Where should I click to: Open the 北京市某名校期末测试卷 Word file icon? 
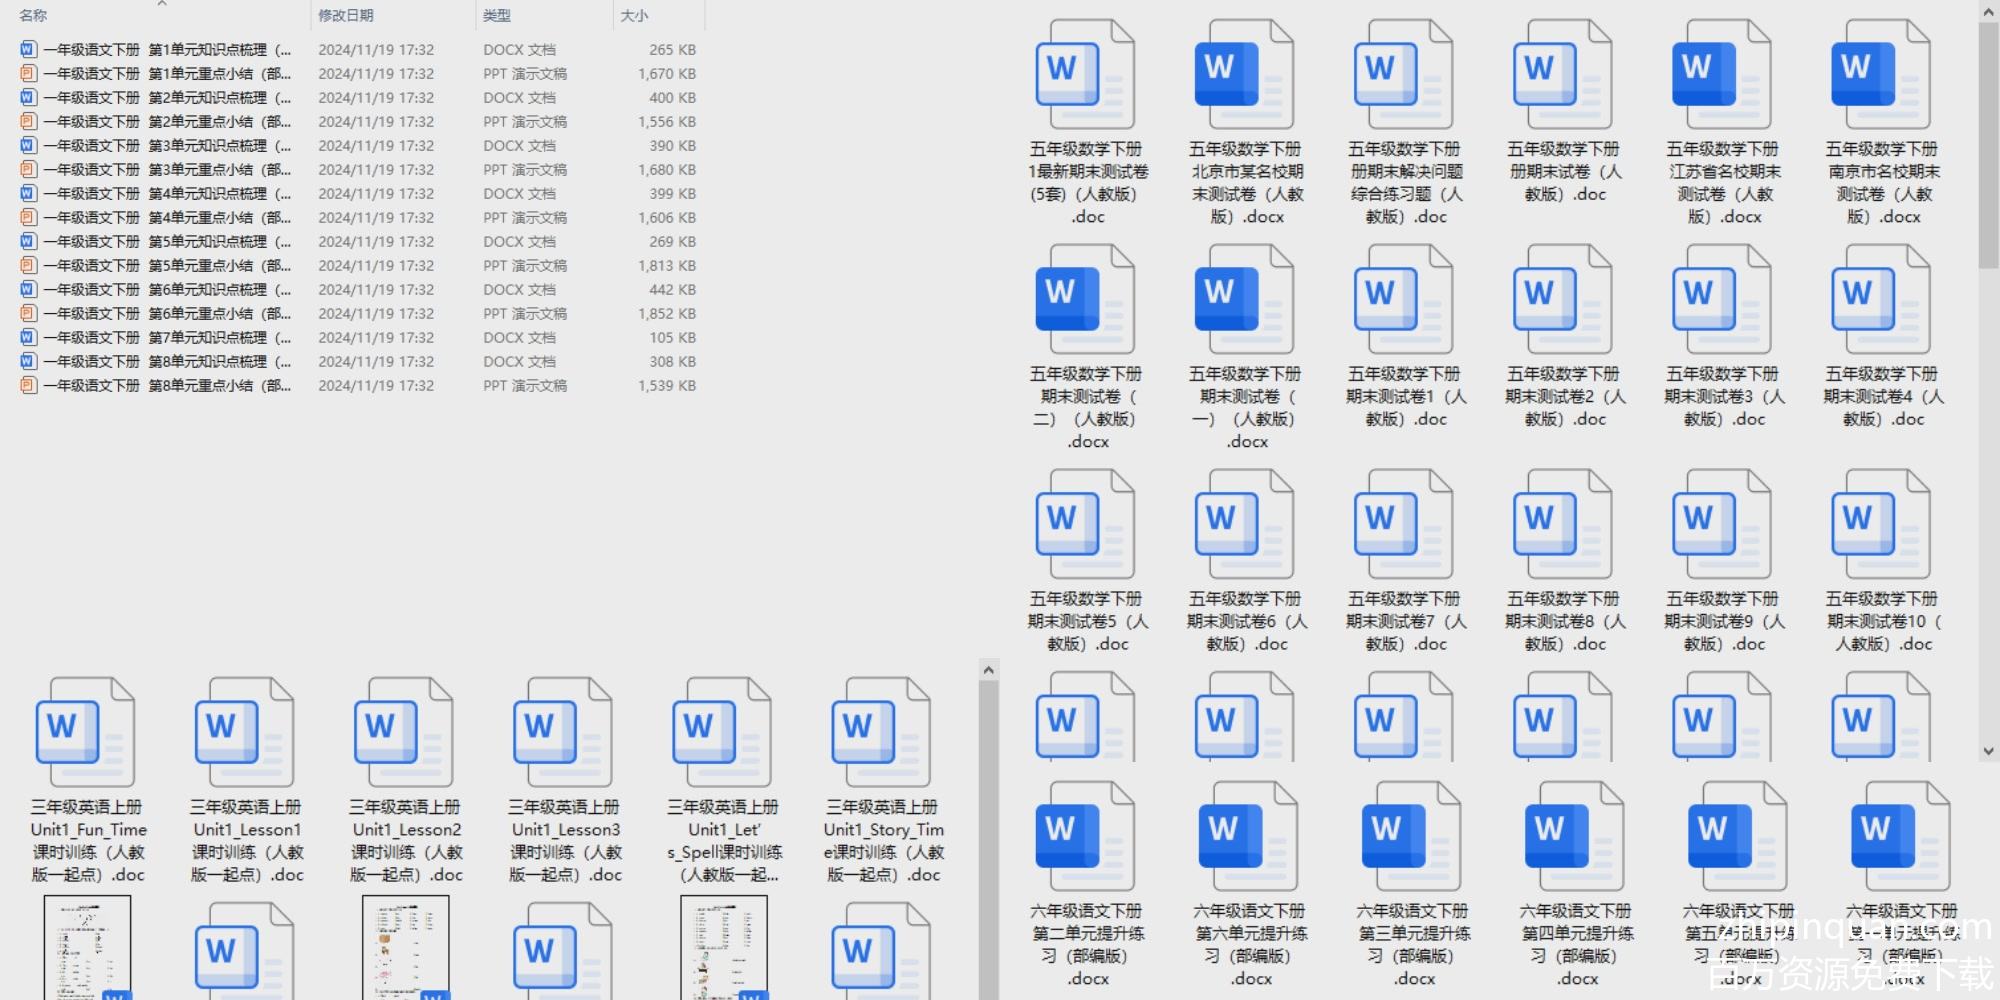coord(1244,76)
